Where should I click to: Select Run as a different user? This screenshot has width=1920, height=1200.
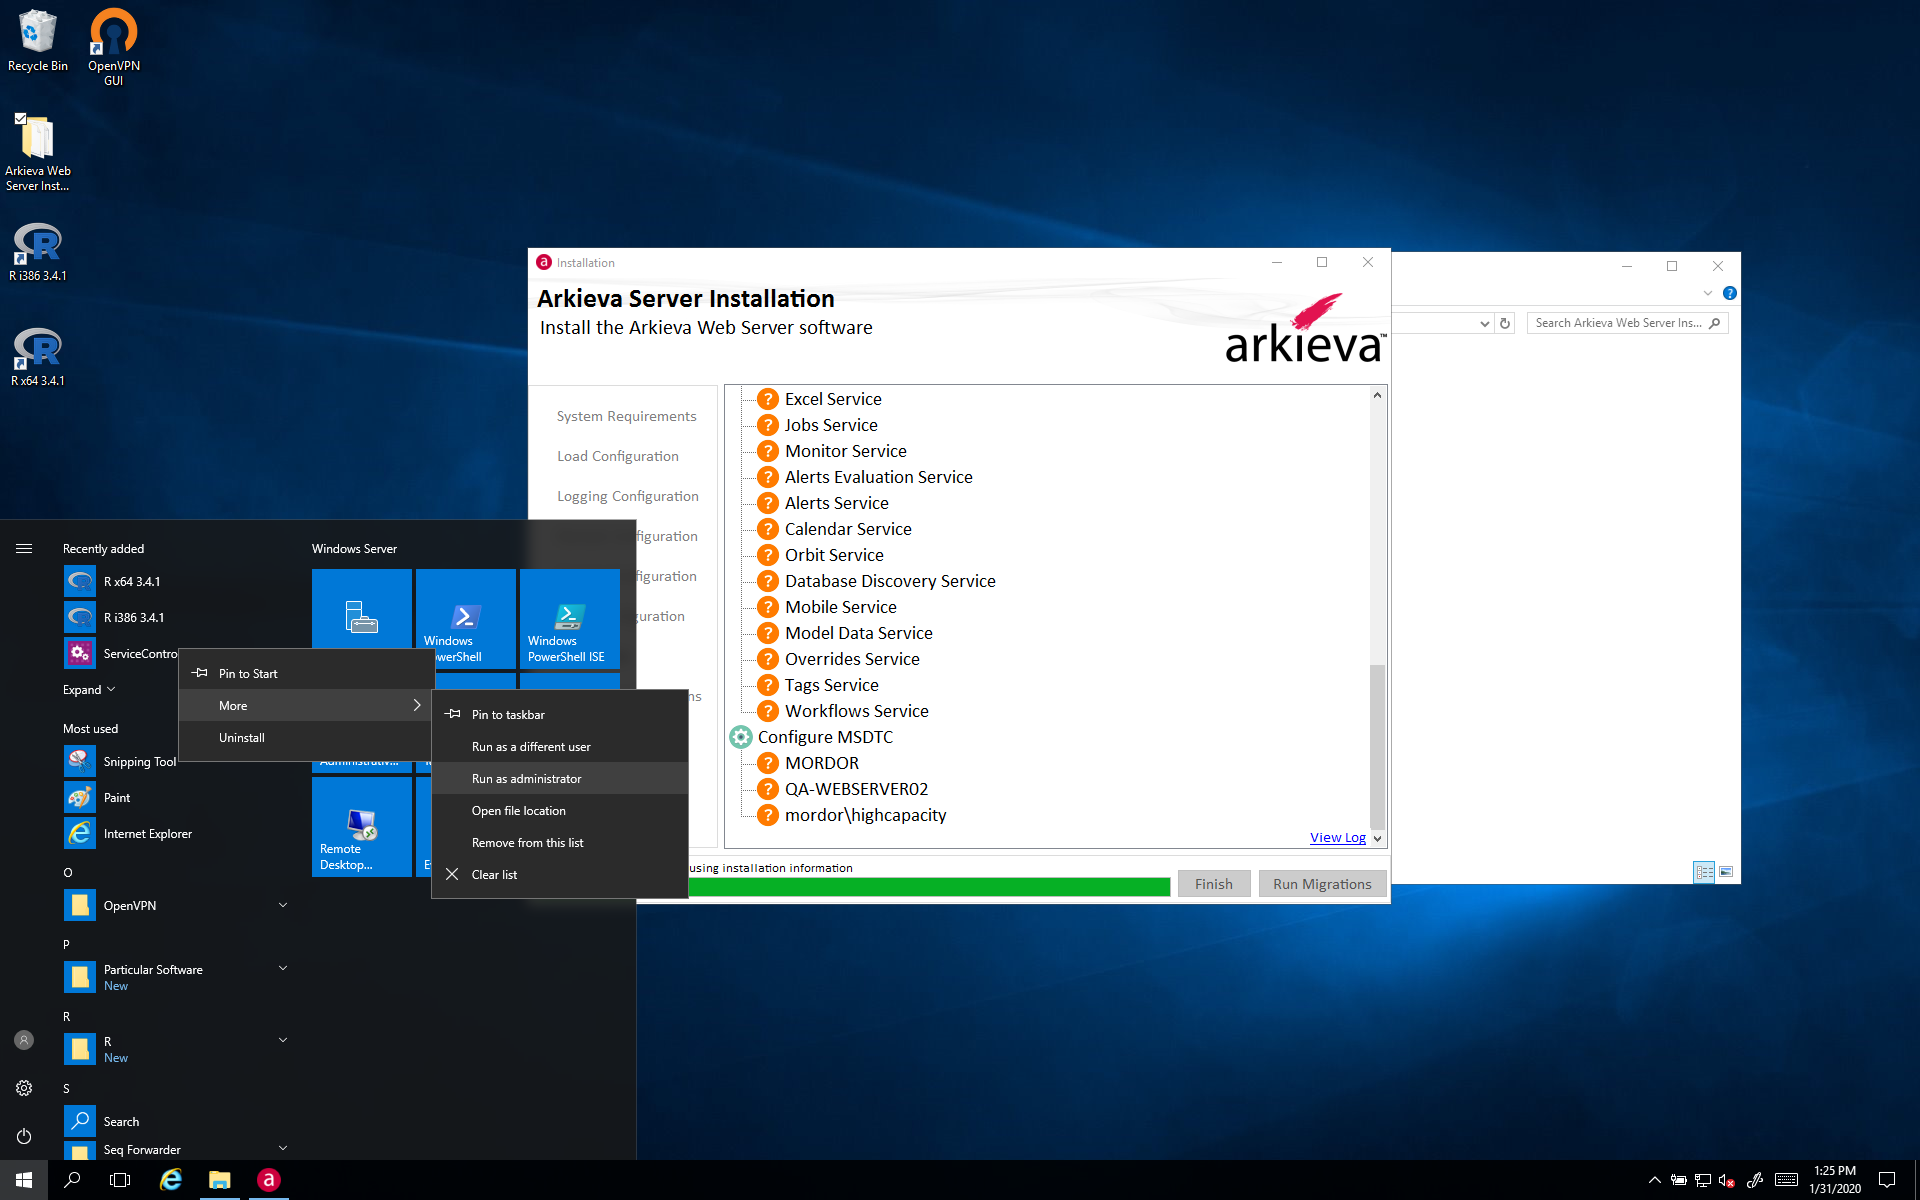tap(560, 746)
